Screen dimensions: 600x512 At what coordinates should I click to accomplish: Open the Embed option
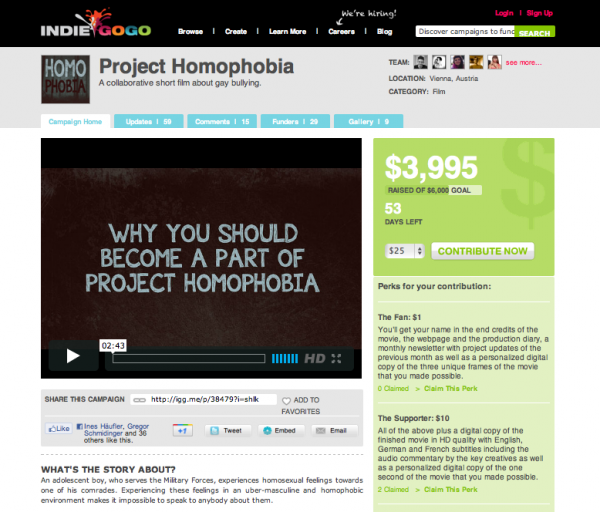(x=281, y=430)
